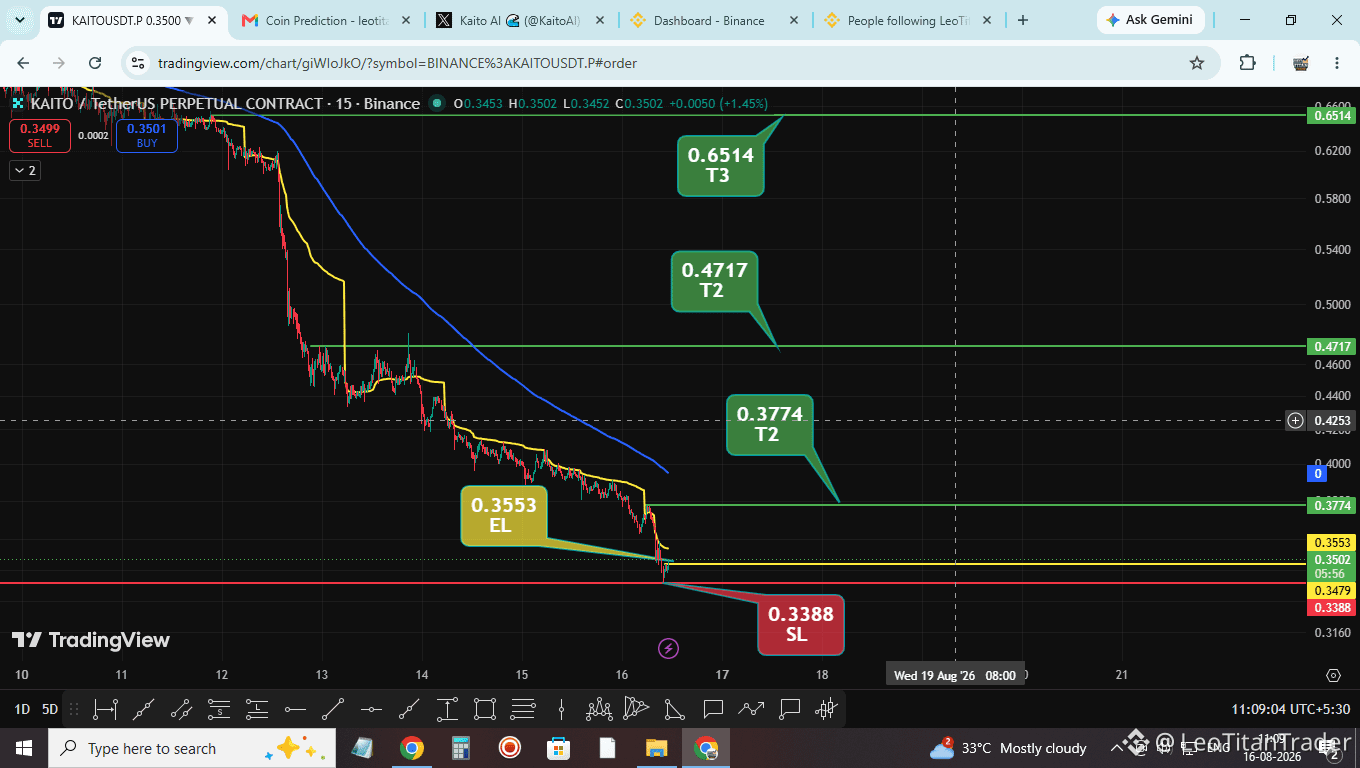Grab the drawing toolbar drag handle
Viewport: 1360px width, 768px height.
(x=73, y=710)
